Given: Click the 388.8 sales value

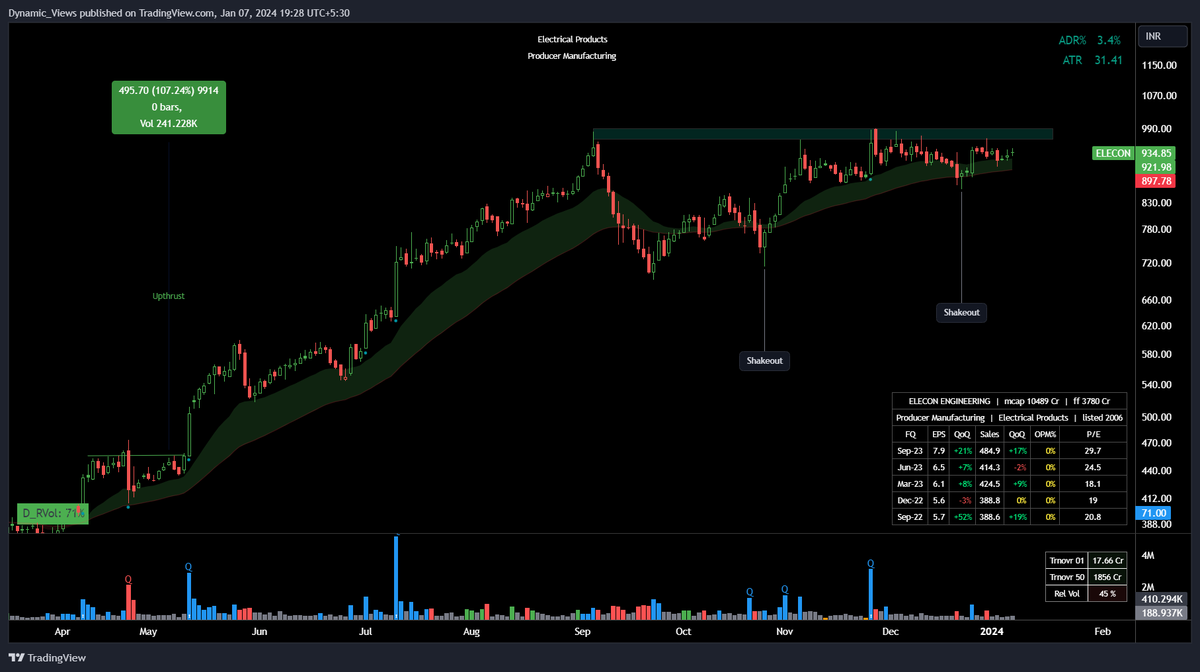Looking at the screenshot, I should click(x=990, y=500).
